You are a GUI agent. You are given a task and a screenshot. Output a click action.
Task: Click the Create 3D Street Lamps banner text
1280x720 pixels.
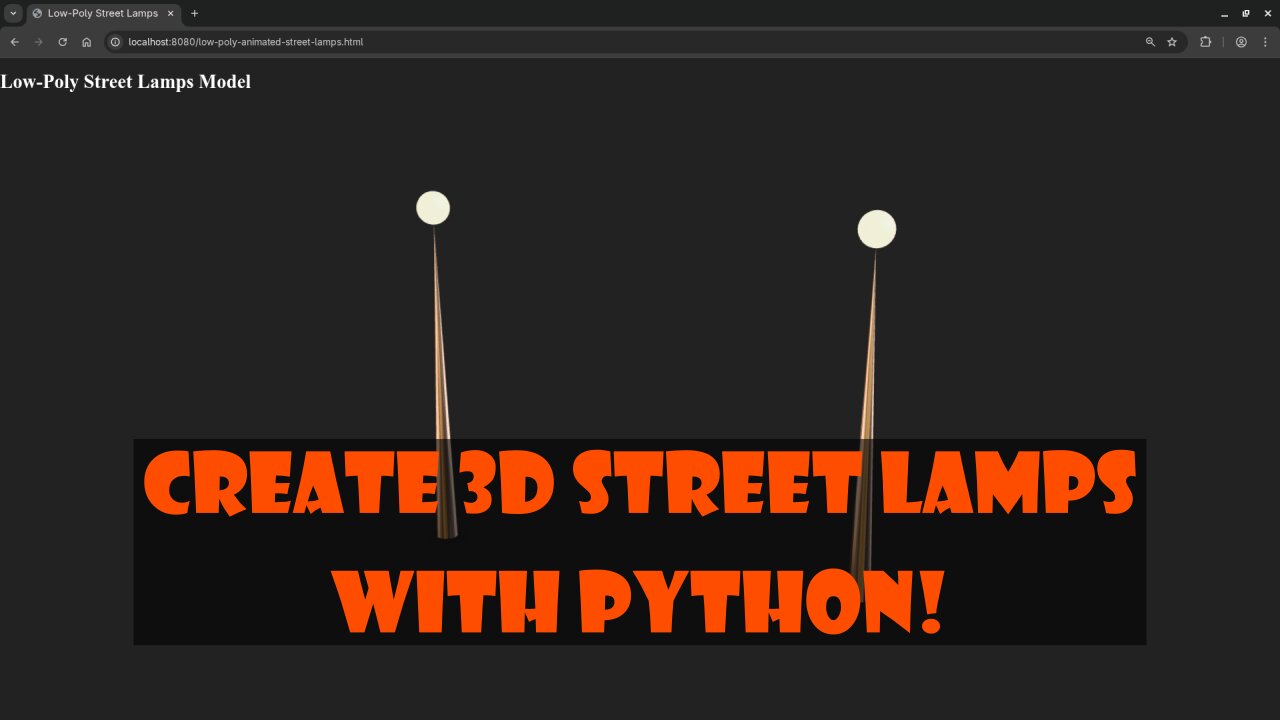(640, 484)
